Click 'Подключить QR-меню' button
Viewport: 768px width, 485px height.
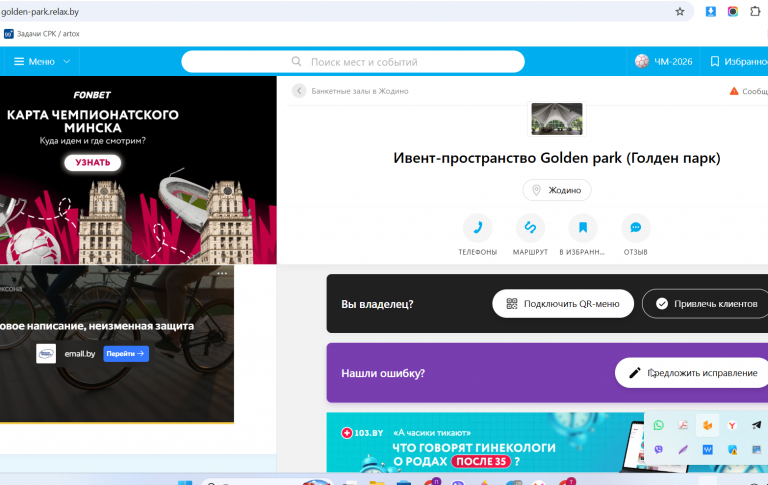pyautogui.click(x=563, y=304)
